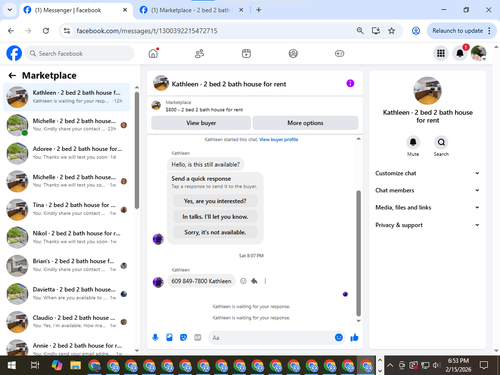This screenshot has width=500, height=375.
Task: Send 'Yes, are you interested?' quick response
Action: pyautogui.click(x=215, y=201)
